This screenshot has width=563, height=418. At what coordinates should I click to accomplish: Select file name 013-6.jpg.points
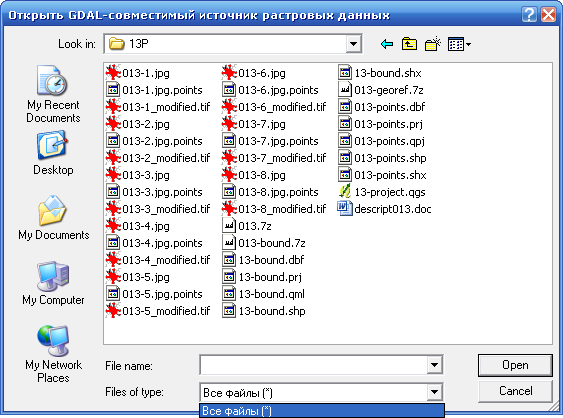(278, 90)
